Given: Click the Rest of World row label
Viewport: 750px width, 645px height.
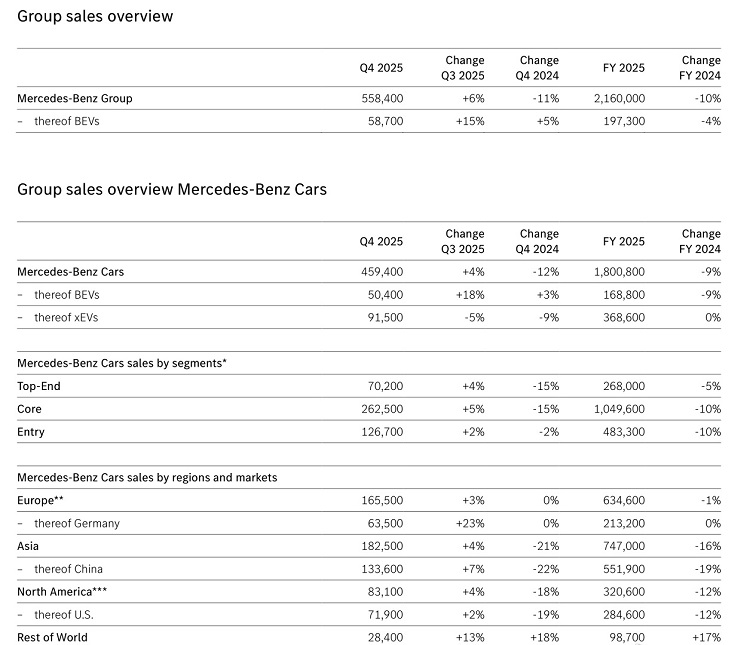Looking at the screenshot, I should [x=52, y=637].
